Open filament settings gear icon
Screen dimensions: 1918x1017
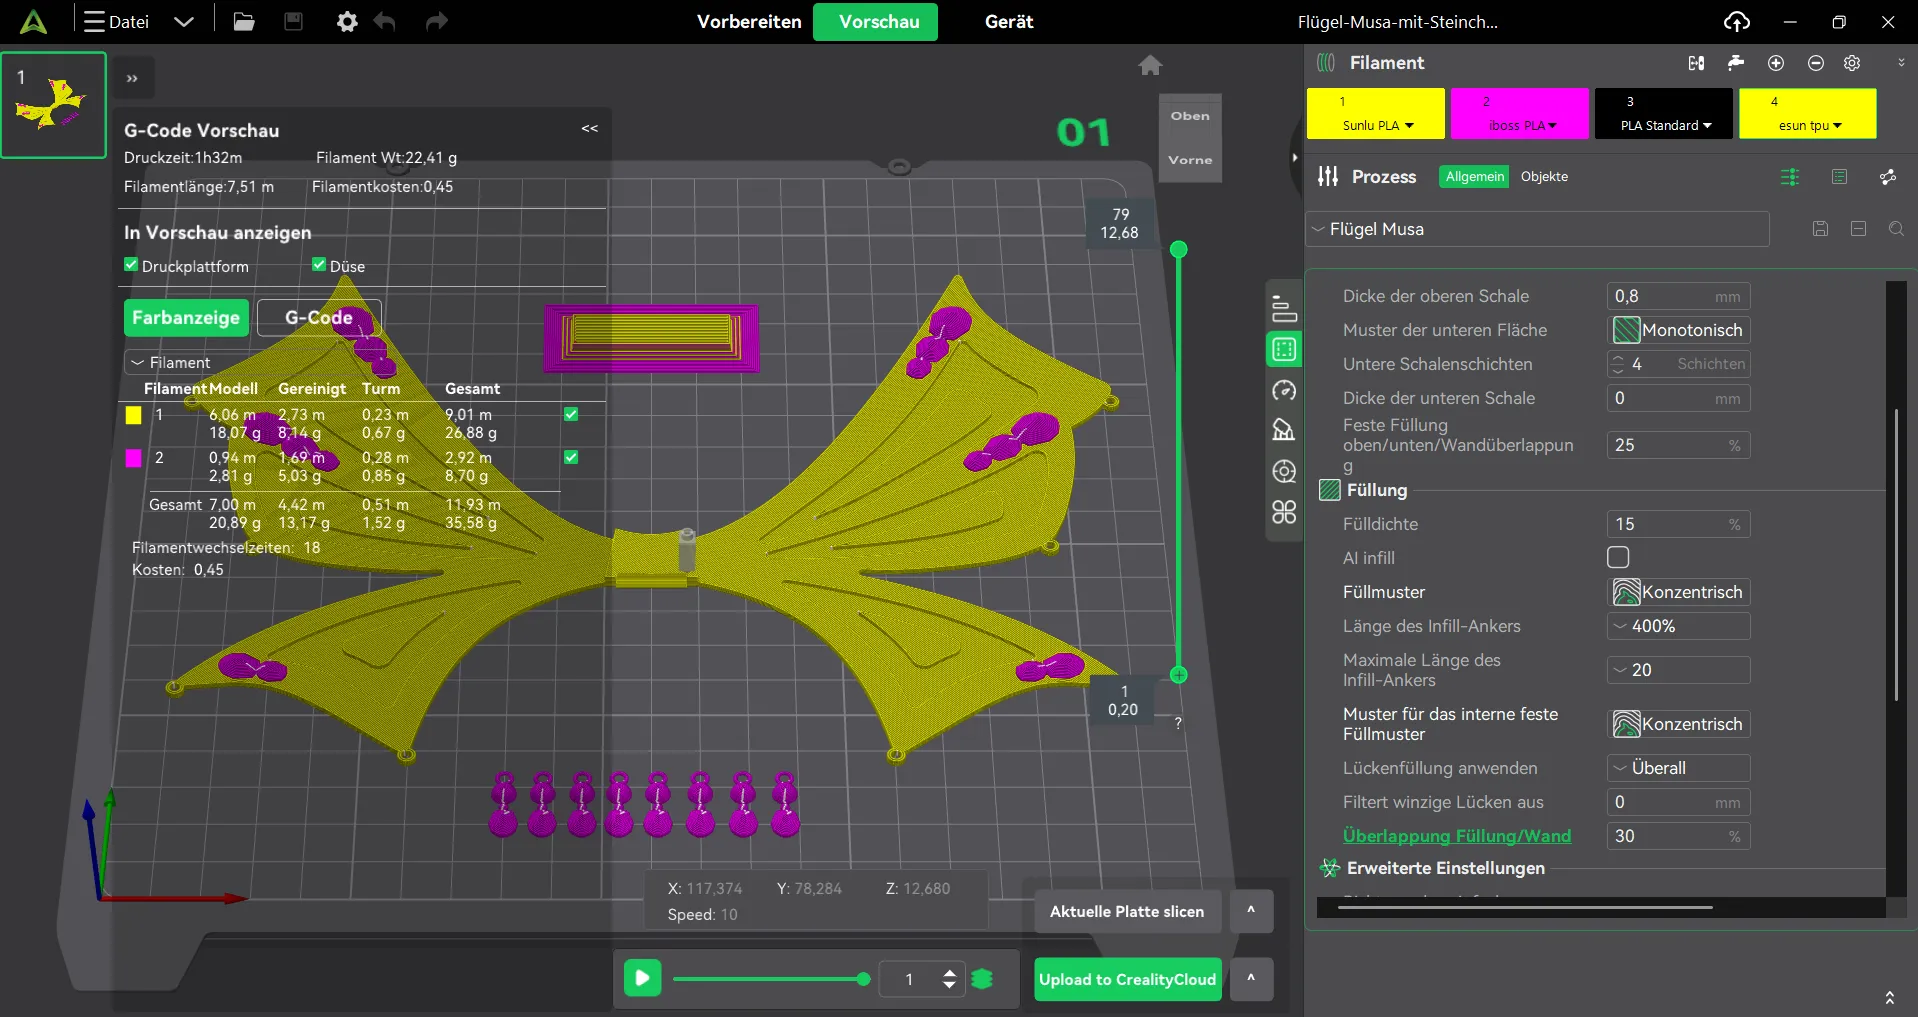coord(1852,63)
